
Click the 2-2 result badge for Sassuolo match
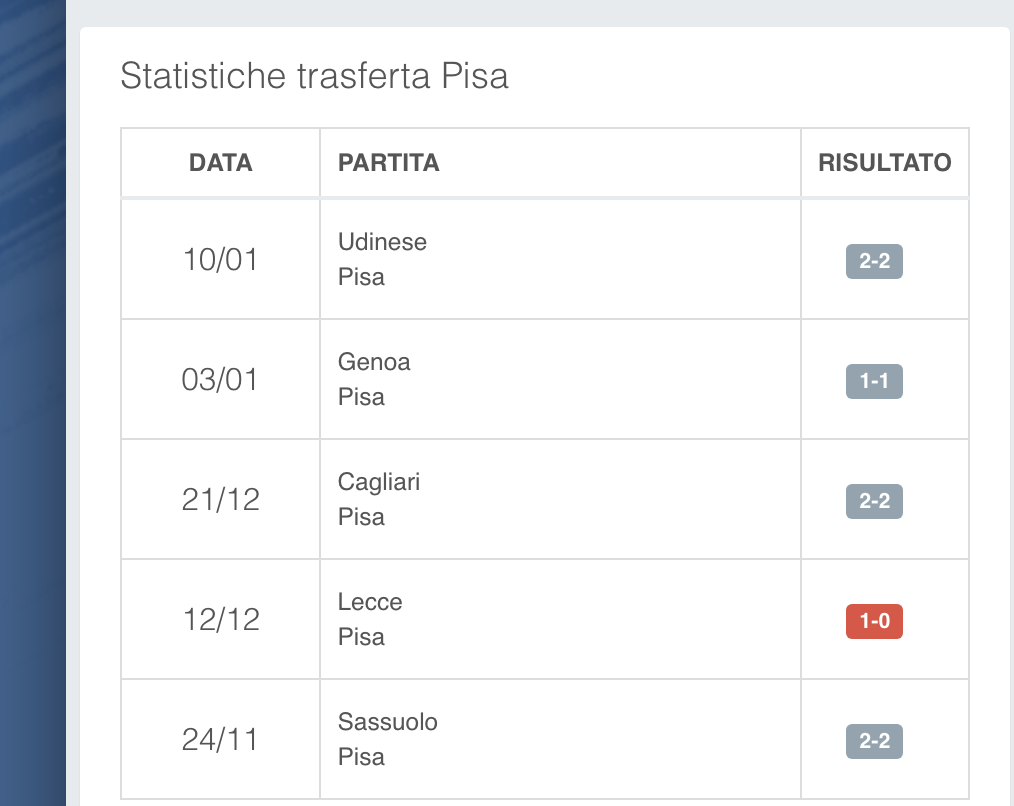(874, 742)
